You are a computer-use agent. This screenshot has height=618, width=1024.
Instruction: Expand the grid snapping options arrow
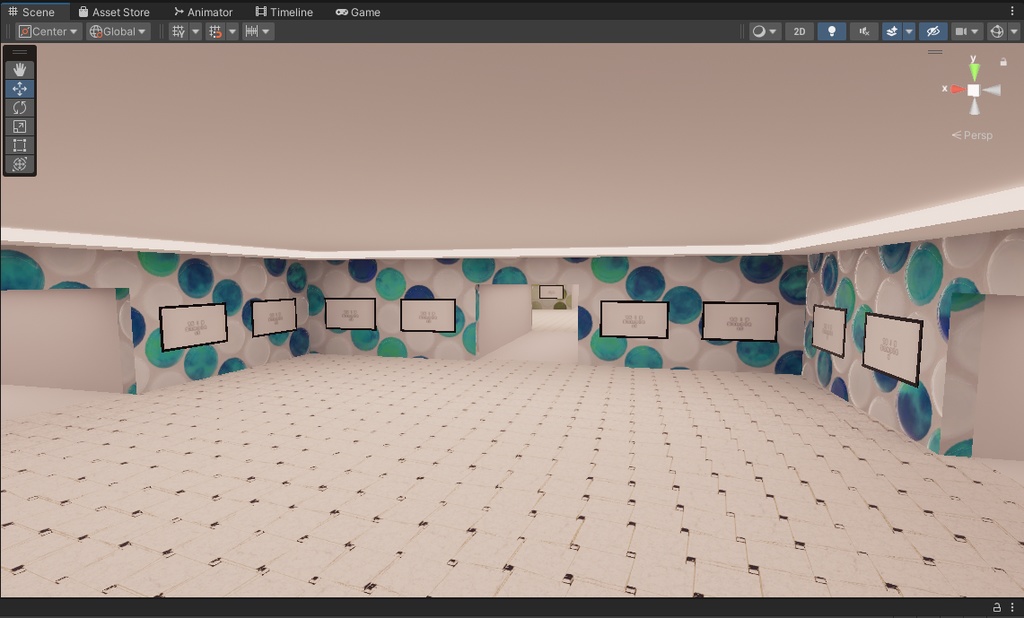click(232, 31)
